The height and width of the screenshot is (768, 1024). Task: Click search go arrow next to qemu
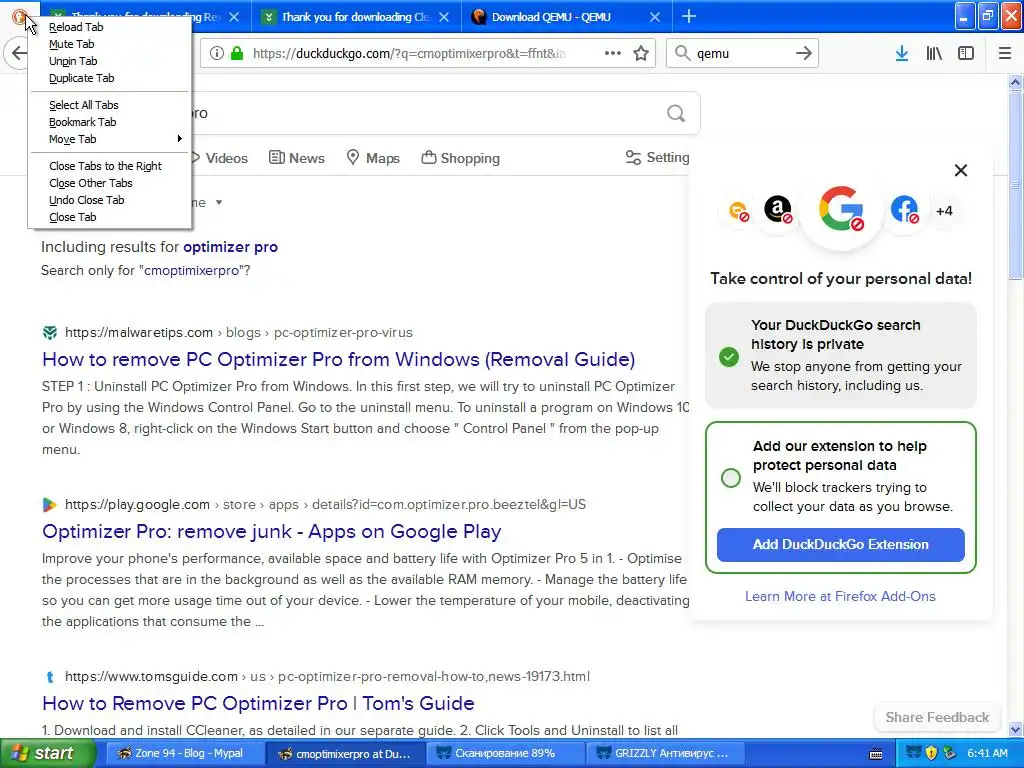[x=804, y=53]
